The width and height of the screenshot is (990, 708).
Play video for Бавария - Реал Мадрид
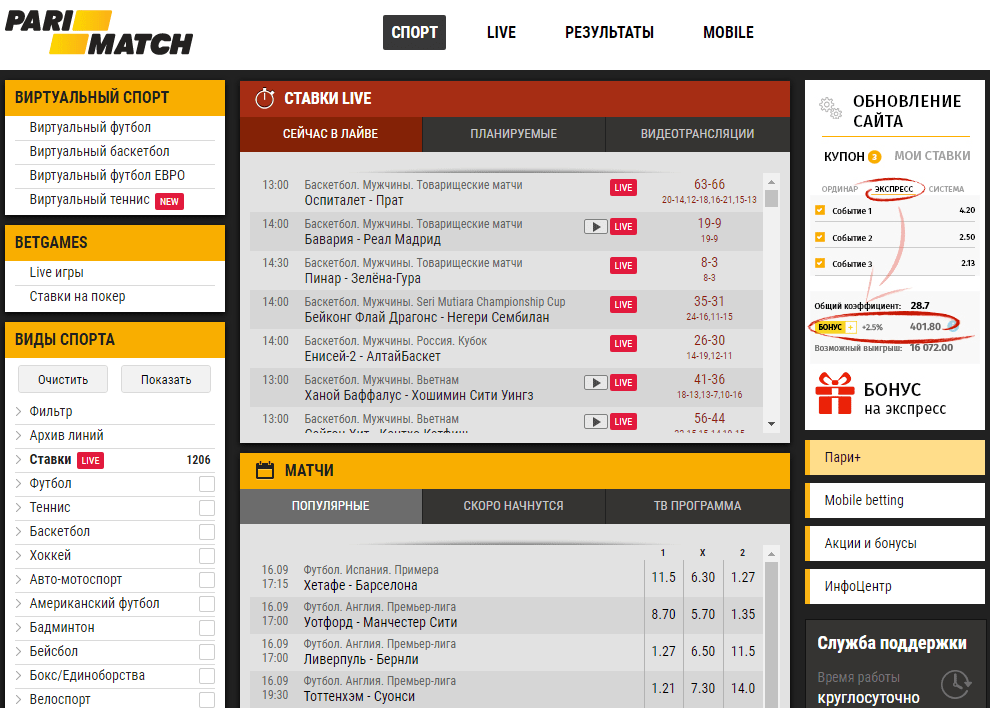click(x=595, y=226)
